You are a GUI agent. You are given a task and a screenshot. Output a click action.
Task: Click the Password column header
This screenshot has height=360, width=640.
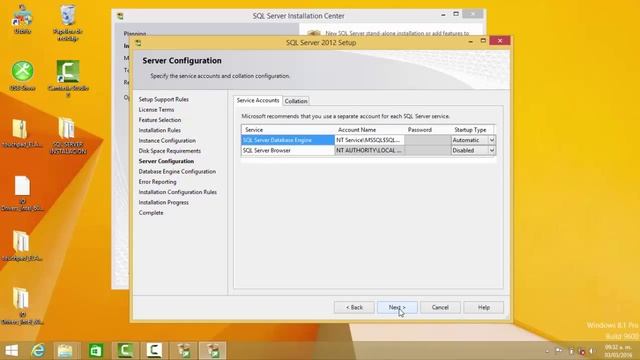coord(428,130)
